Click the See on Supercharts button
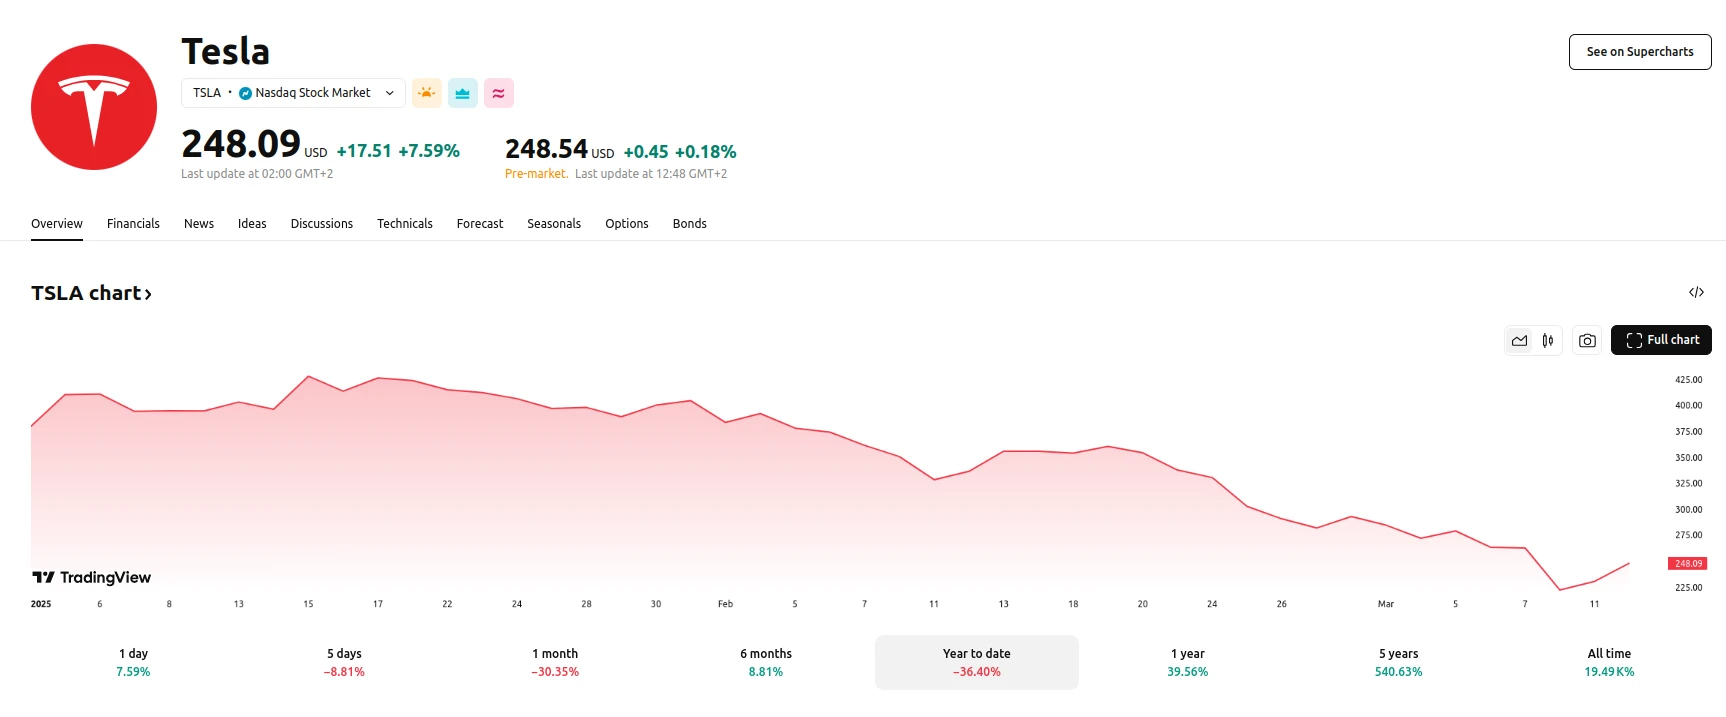This screenshot has height=717, width=1726. pyautogui.click(x=1640, y=51)
